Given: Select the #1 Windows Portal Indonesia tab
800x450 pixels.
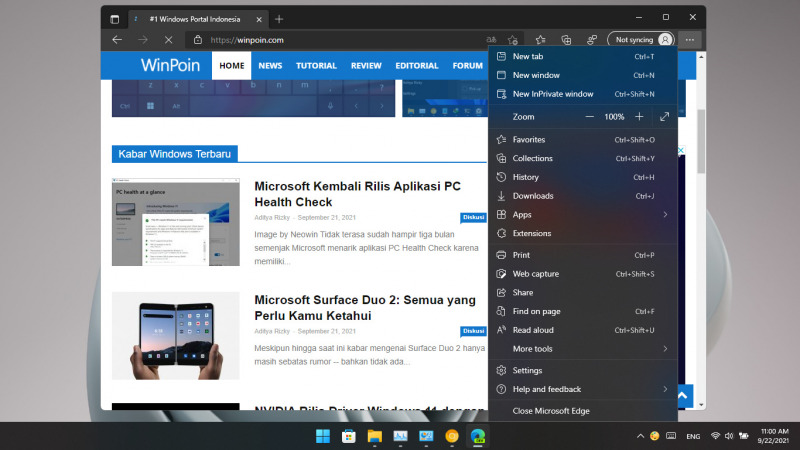Looking at the screenshot, I should tap(197, 19).
